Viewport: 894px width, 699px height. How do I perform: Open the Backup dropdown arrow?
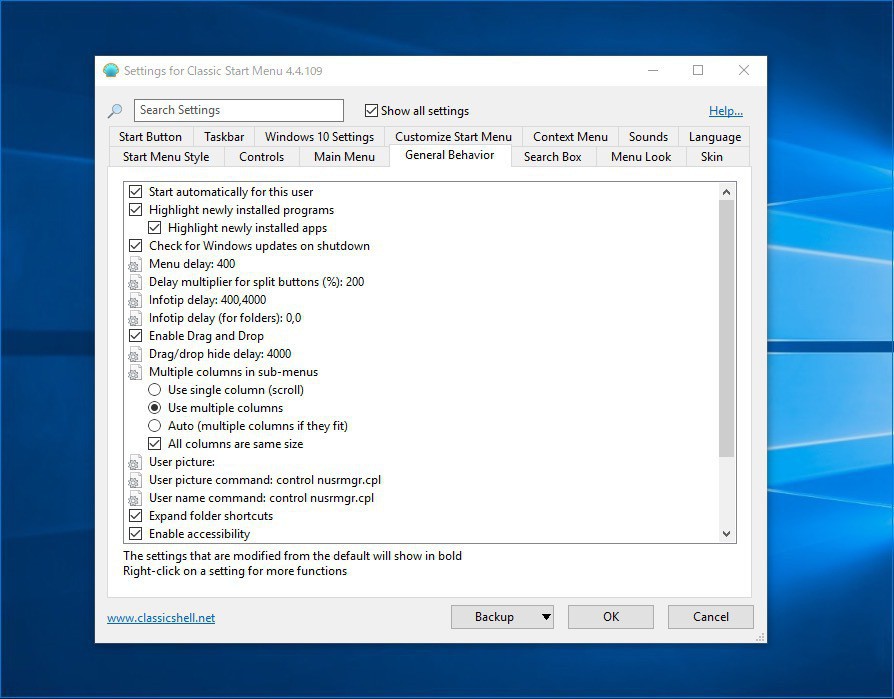pyautogui.click(x=546, y=617)
